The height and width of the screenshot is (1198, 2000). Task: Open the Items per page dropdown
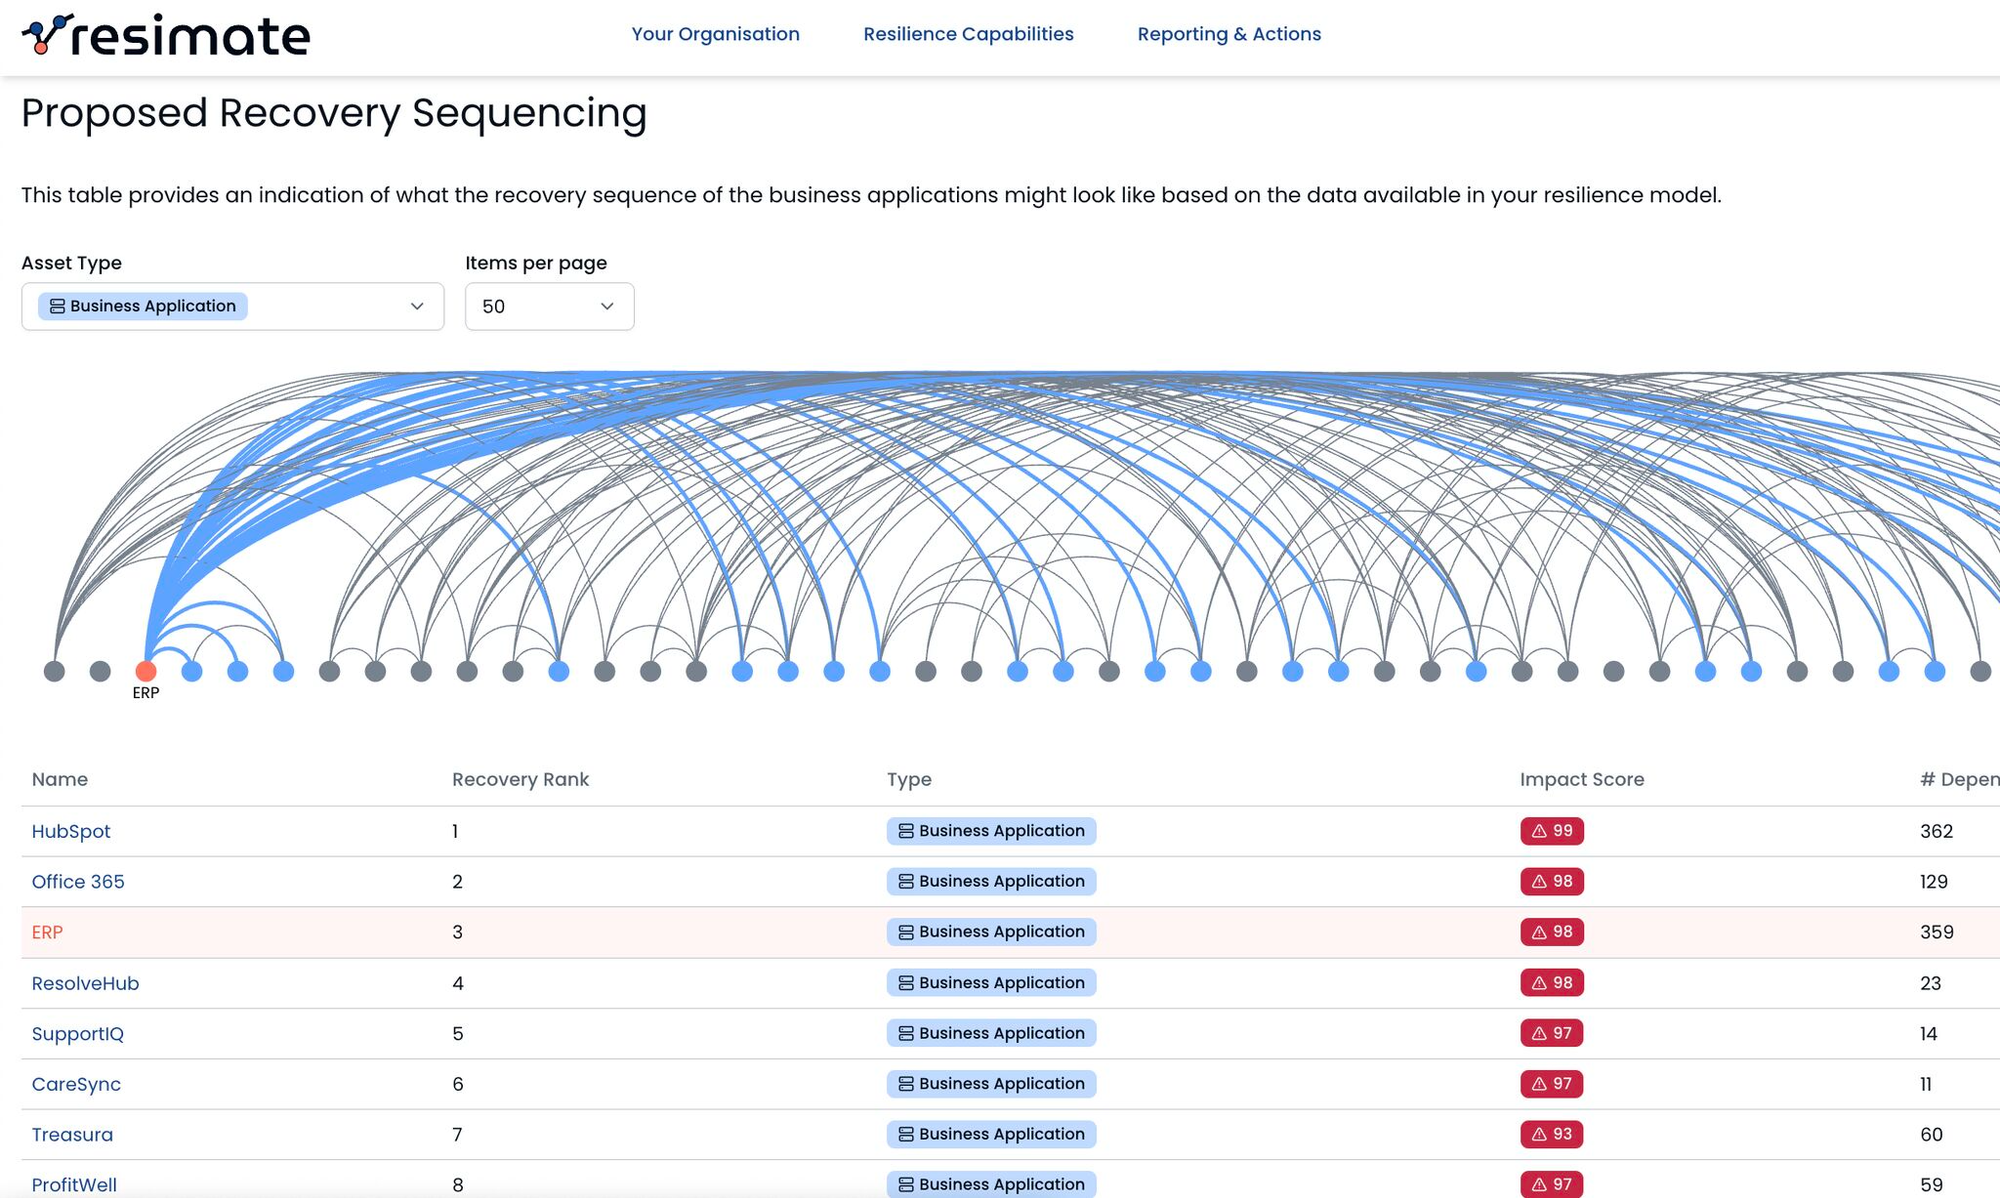(x=549, y=306)
